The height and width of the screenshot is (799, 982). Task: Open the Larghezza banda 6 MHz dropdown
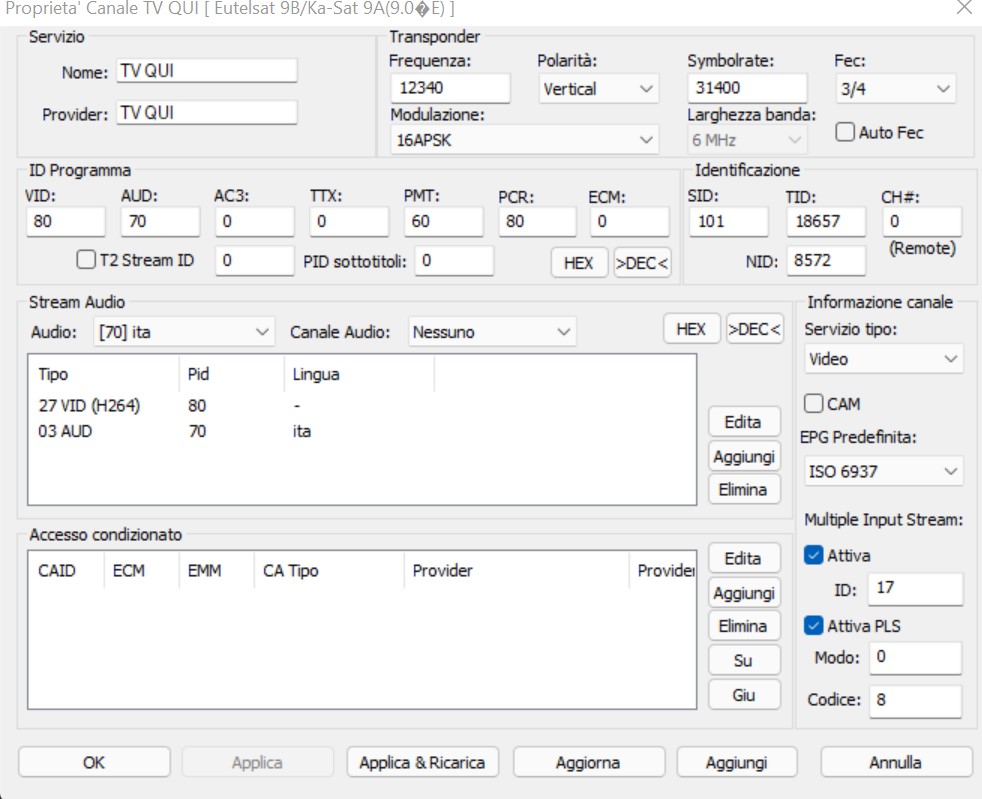(747, 140)
